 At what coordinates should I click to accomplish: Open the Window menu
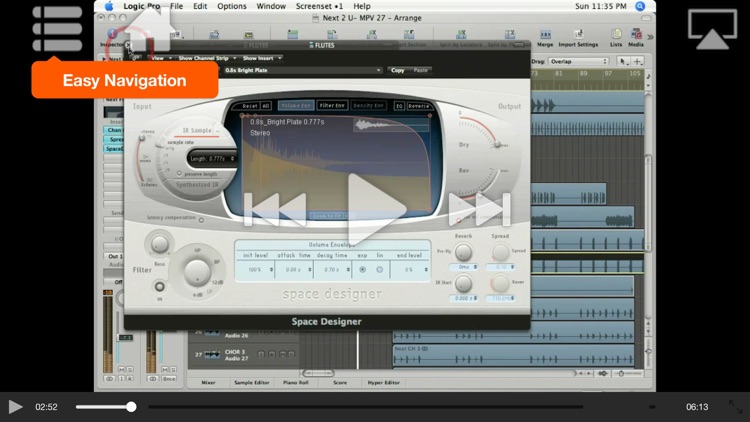tap(271, 6)
